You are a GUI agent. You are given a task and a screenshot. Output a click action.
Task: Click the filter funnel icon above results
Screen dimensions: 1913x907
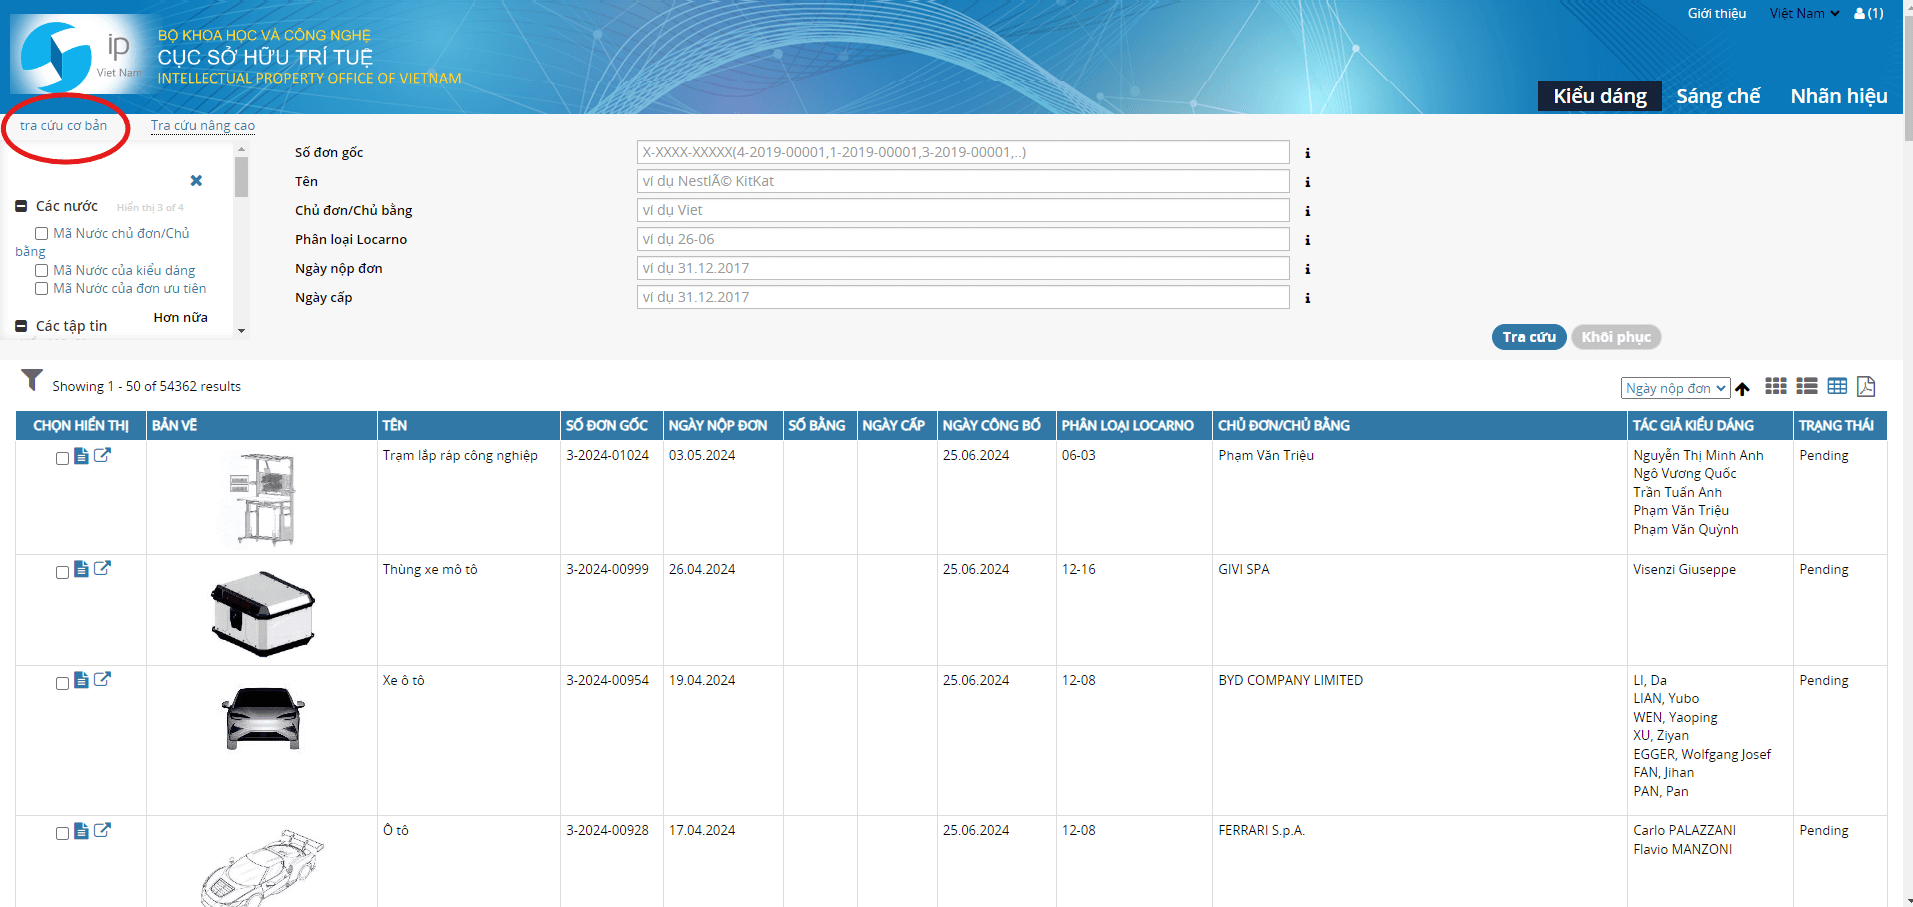(x=32, y=381)
